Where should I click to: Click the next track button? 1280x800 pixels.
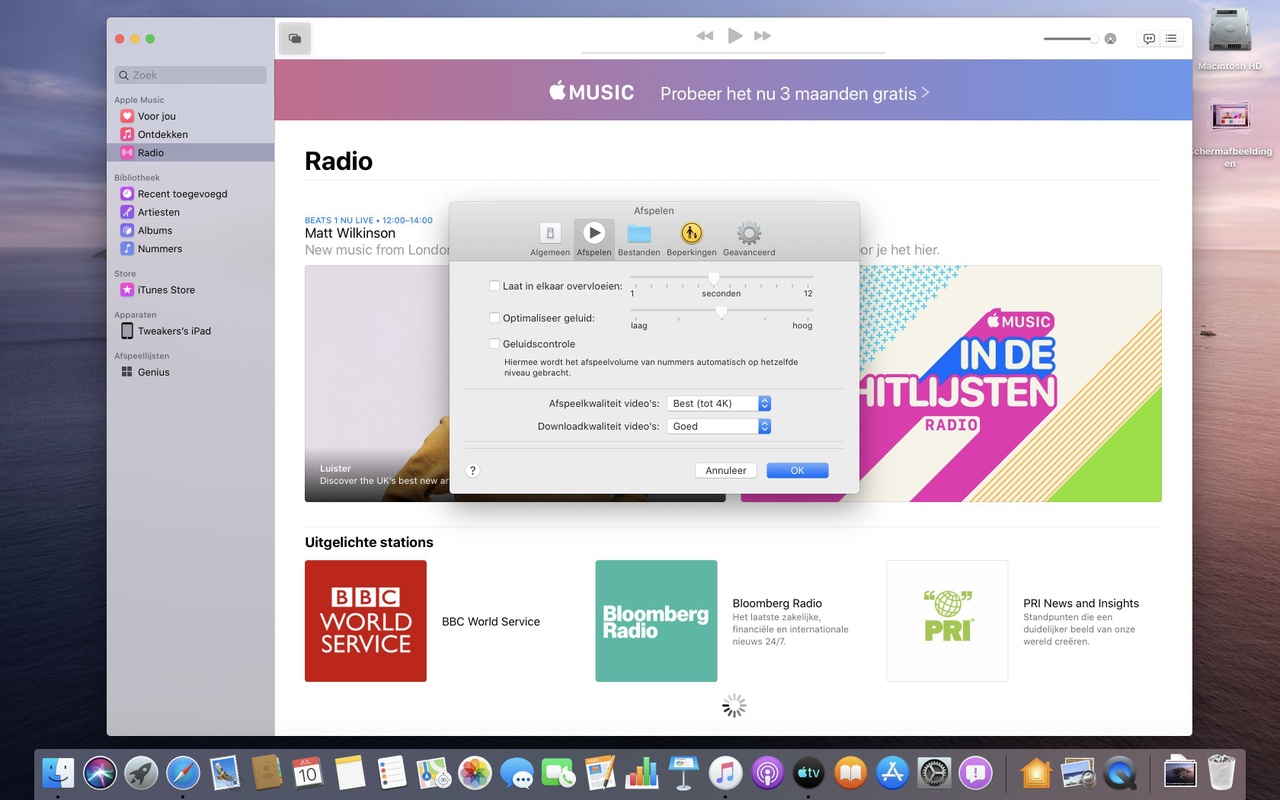[x=763, y=36]
